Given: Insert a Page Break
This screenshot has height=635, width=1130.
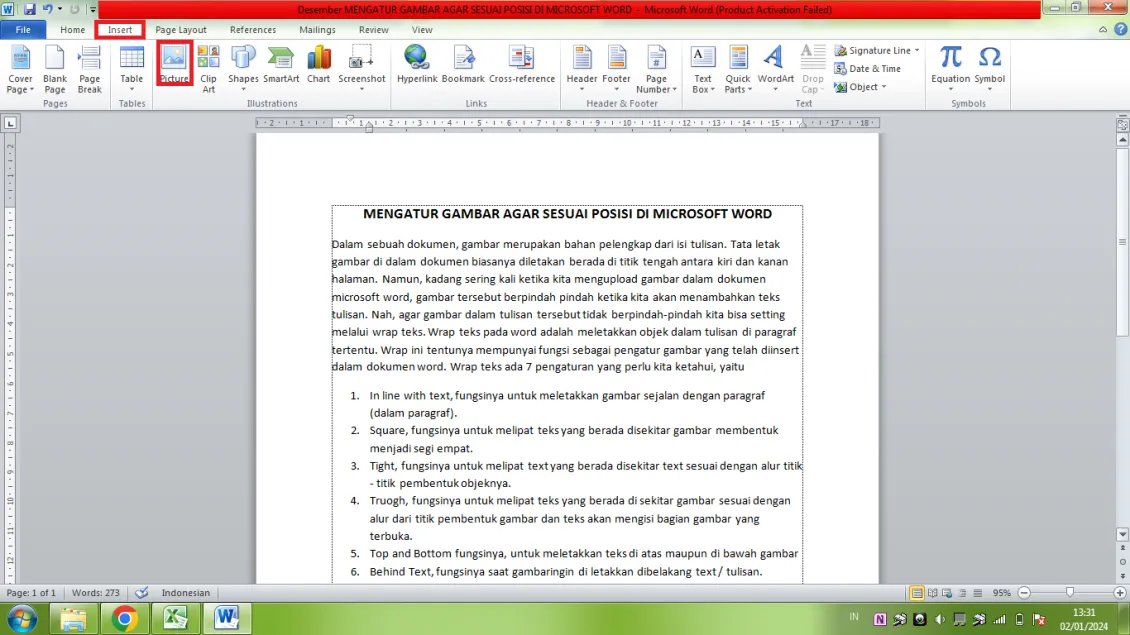Looking at the screenshot, I should click(89, 69).
